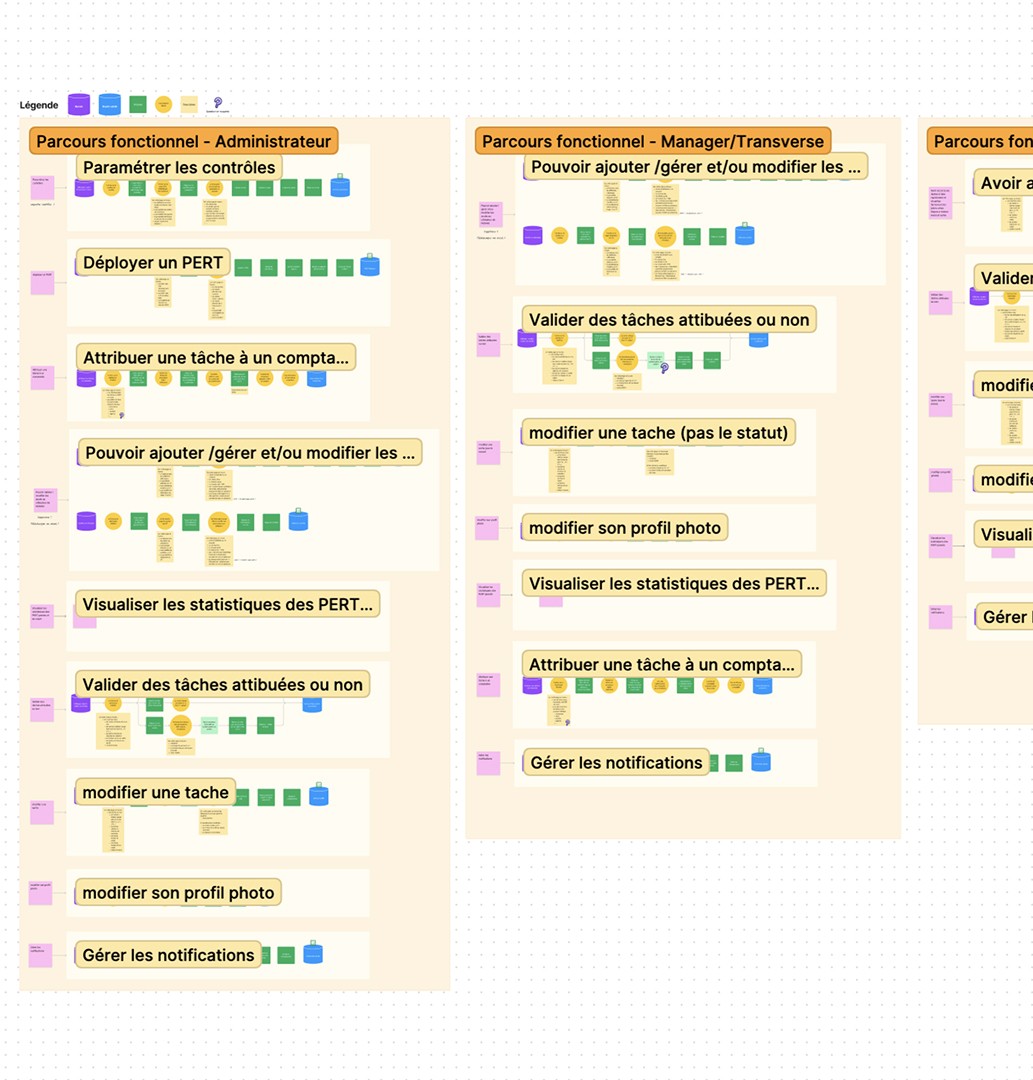Screen dimensions: 1033x1080
Task: Select 'Visualiser les statistiques des PERT...' in Administrateur
Action: click(x=227, y=604)
